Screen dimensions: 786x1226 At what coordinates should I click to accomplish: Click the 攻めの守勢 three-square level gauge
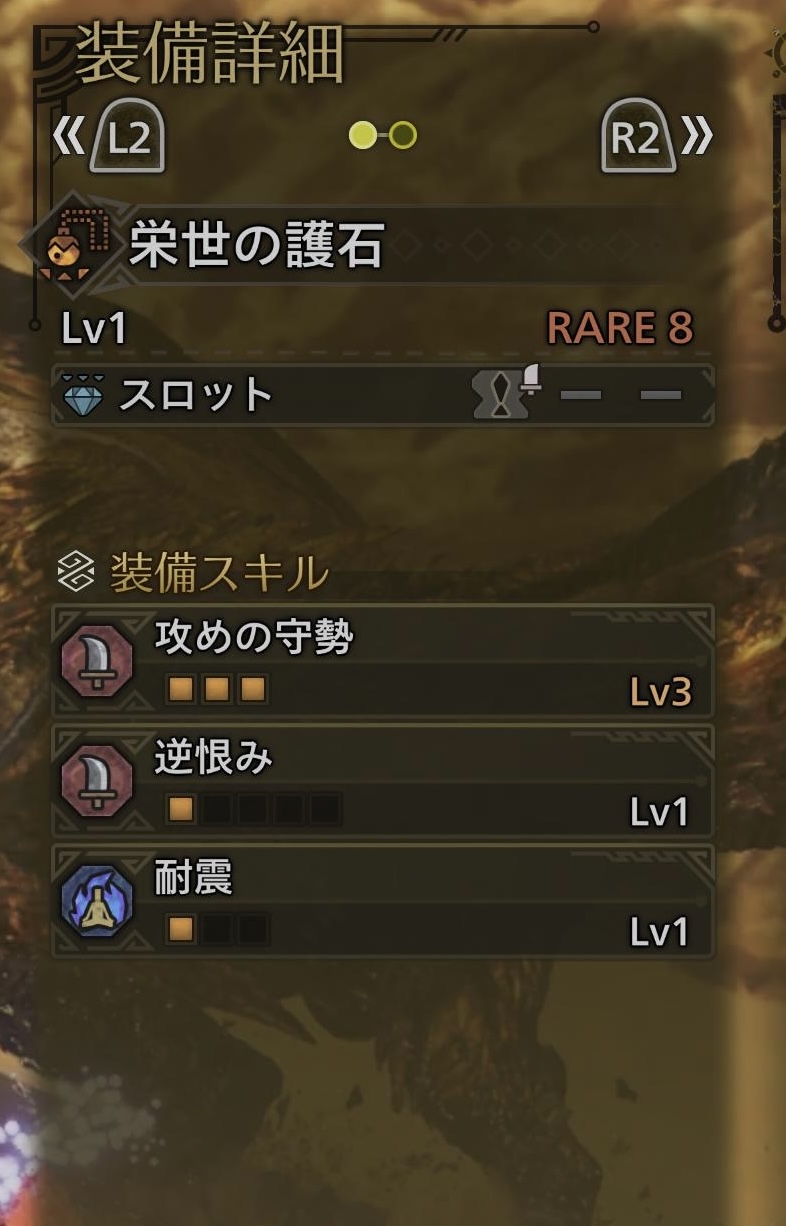(x=216, y=689)
